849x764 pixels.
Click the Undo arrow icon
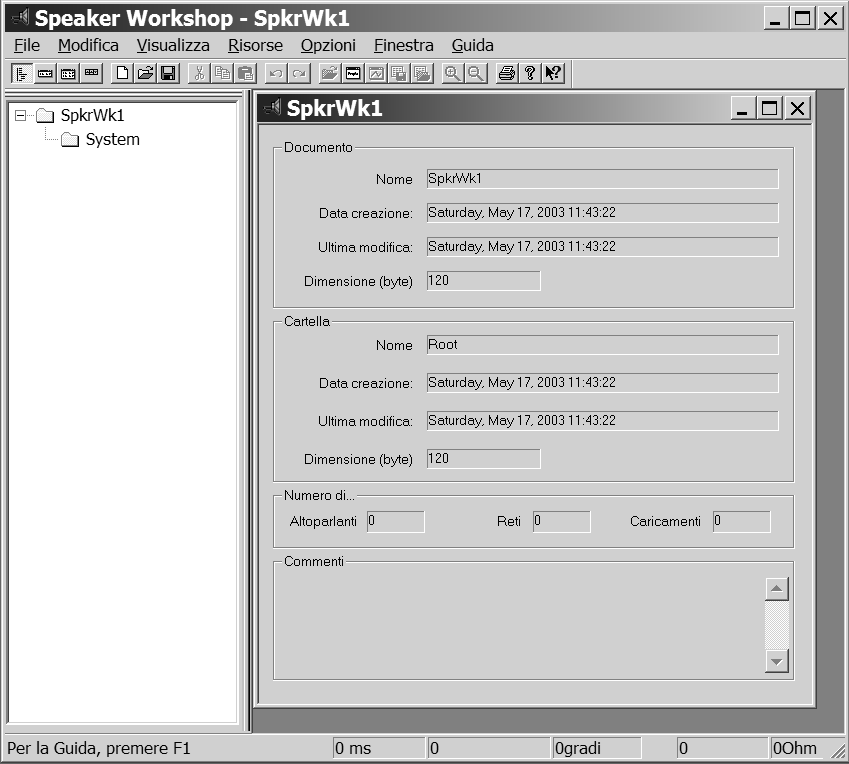pos(276,73)
